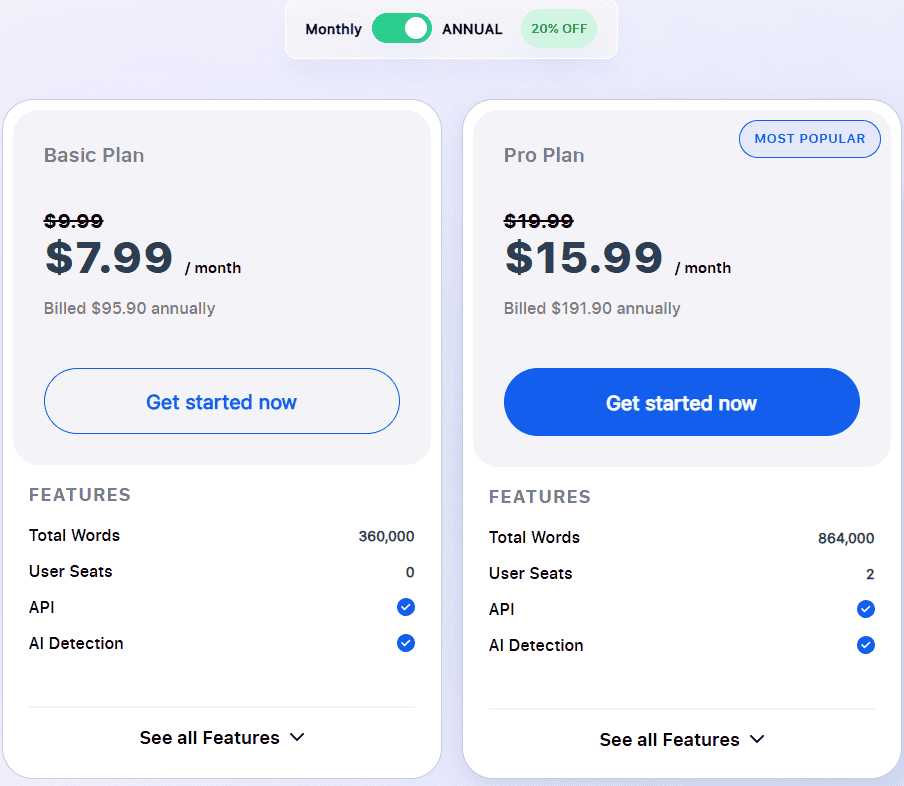Click Pro Plan AI Detection checkmark icon
Image resolution: width=904 pixels, height=786 pixels.
click(x=865, y=645)
